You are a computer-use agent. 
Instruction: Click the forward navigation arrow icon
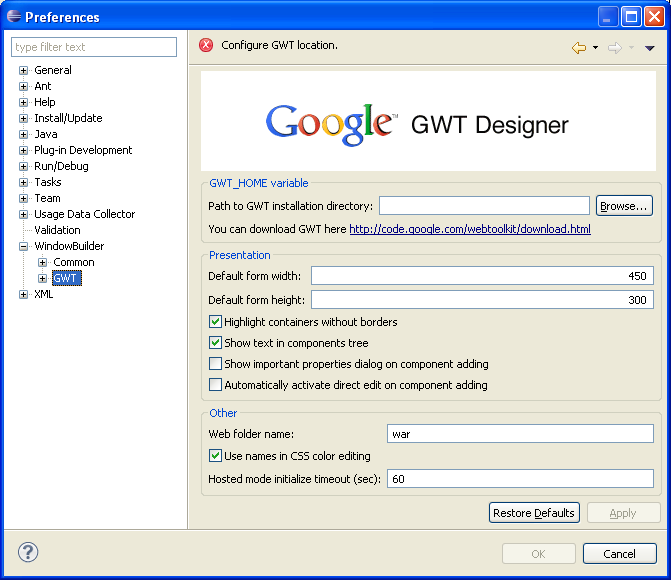click(615, 48)
